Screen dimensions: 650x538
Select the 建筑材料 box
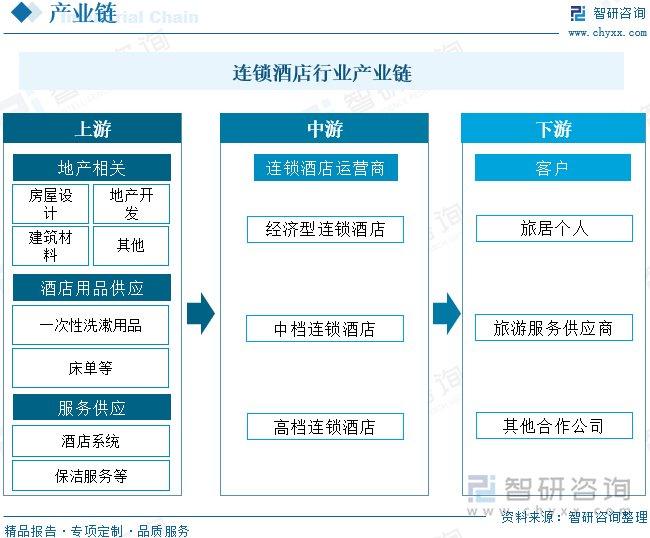(x=51, y=246)
